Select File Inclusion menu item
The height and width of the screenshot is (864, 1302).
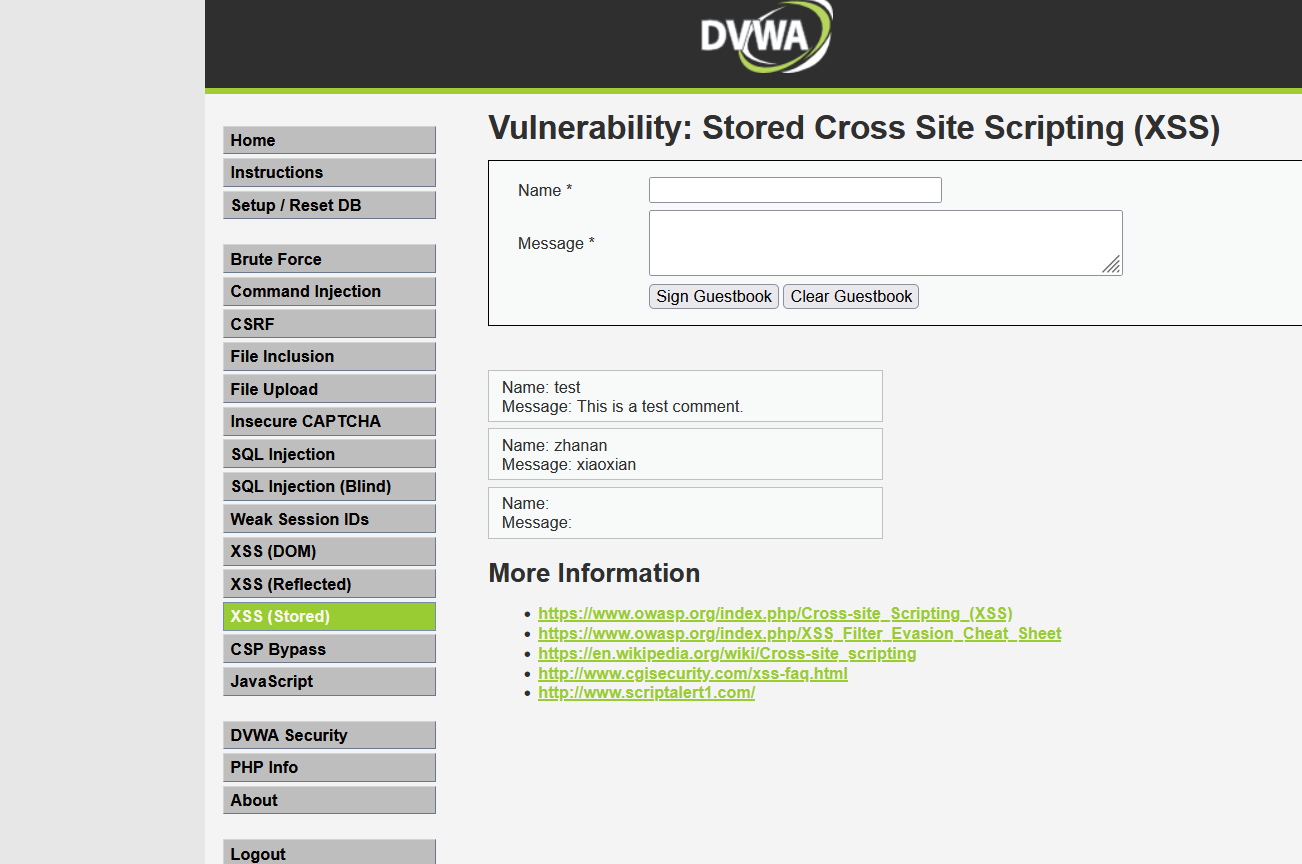coord(329,356)
